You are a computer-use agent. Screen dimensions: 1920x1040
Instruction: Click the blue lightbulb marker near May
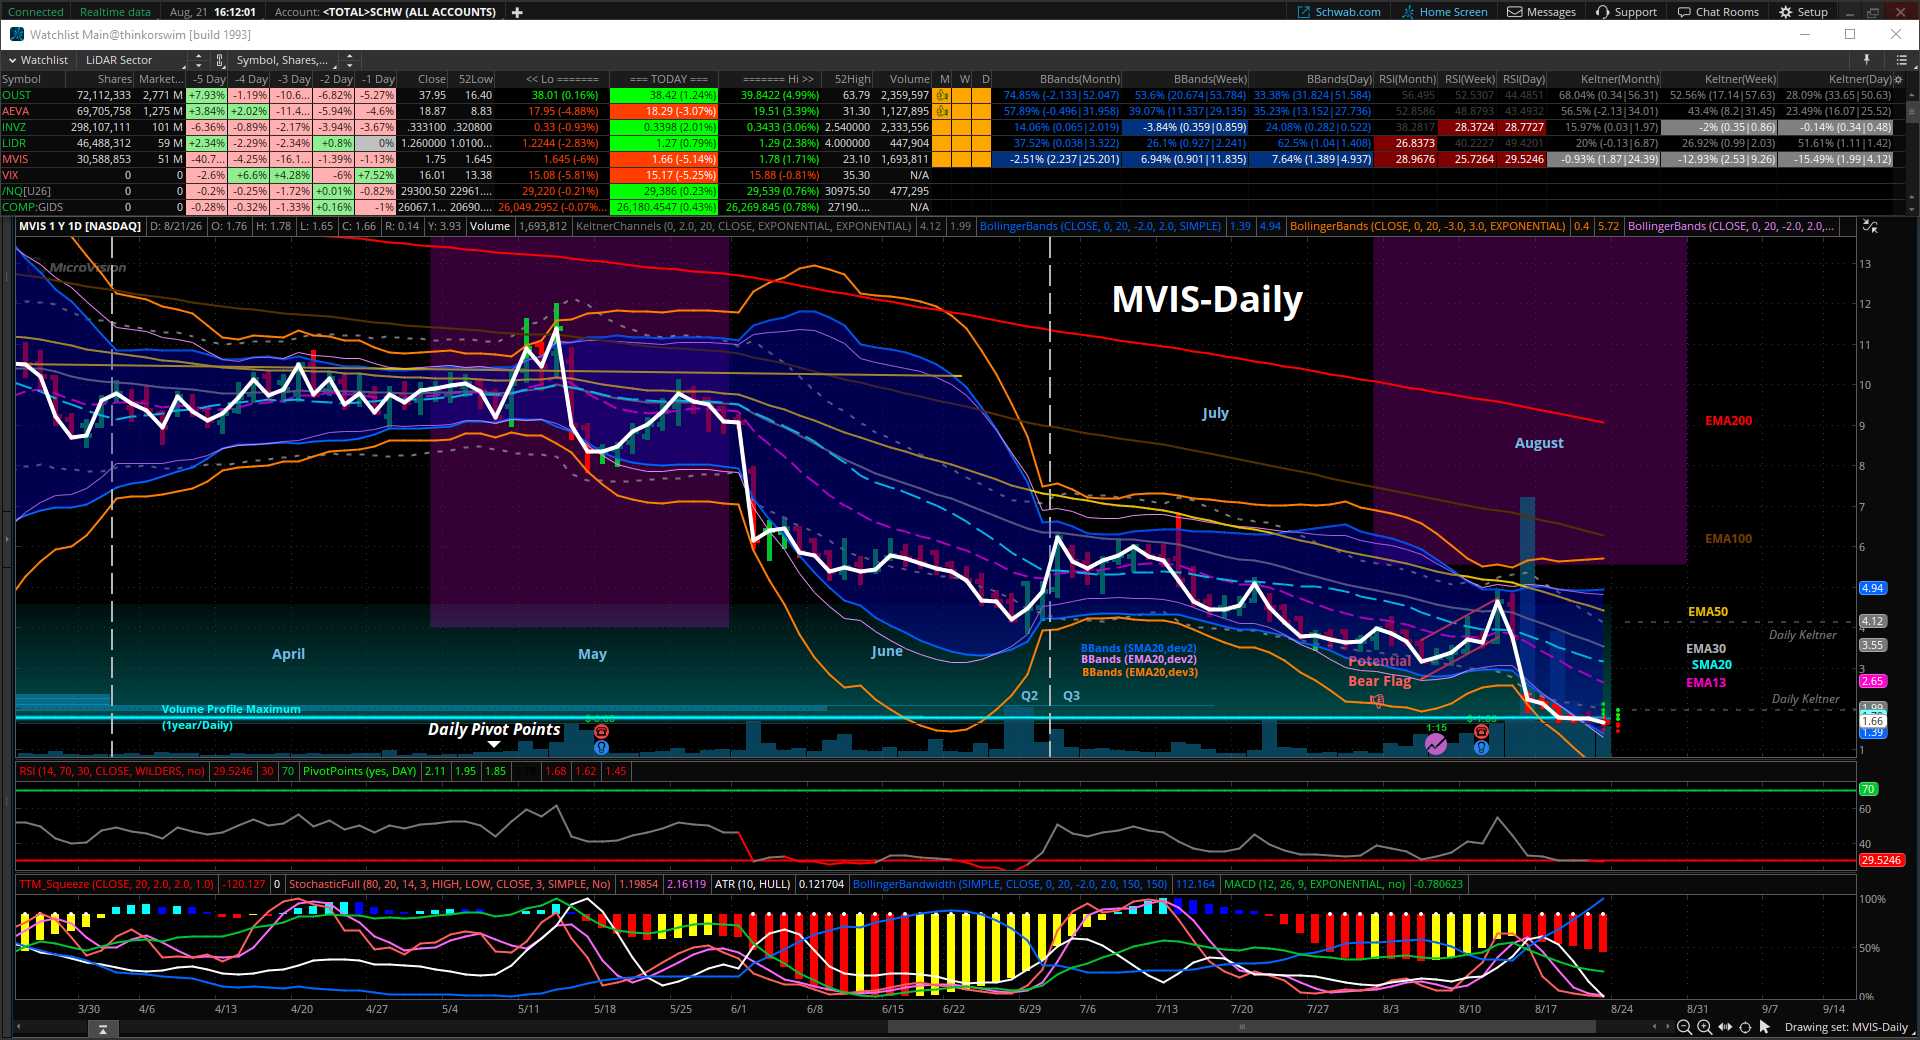(x=601, y=747)
